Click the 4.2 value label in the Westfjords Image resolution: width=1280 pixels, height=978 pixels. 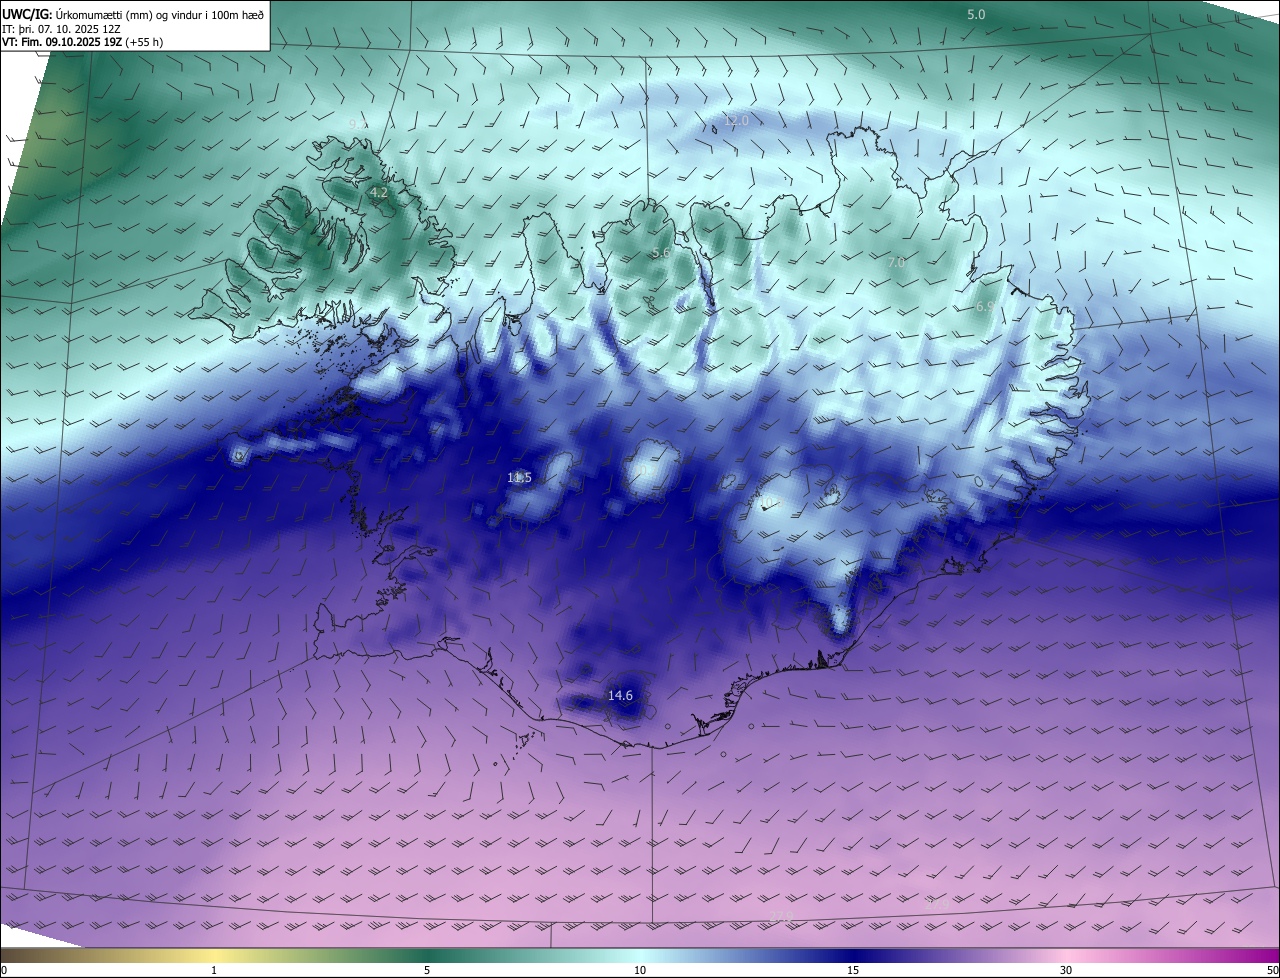[378, 192]
